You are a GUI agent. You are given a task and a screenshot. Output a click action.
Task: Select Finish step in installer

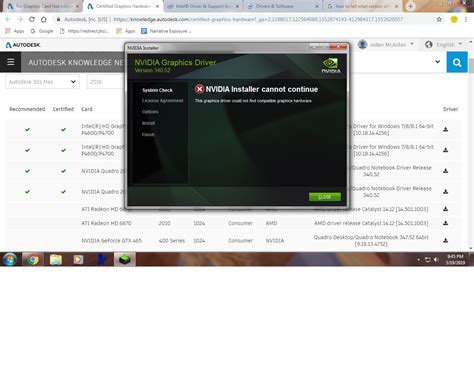[148, 134]
